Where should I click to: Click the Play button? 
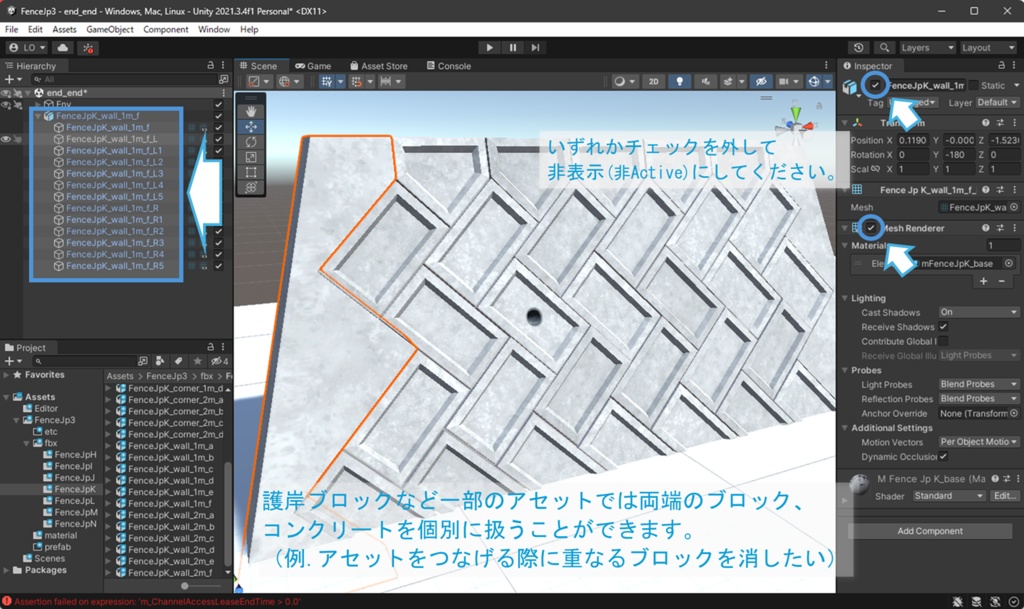click(x=489, y=48)
